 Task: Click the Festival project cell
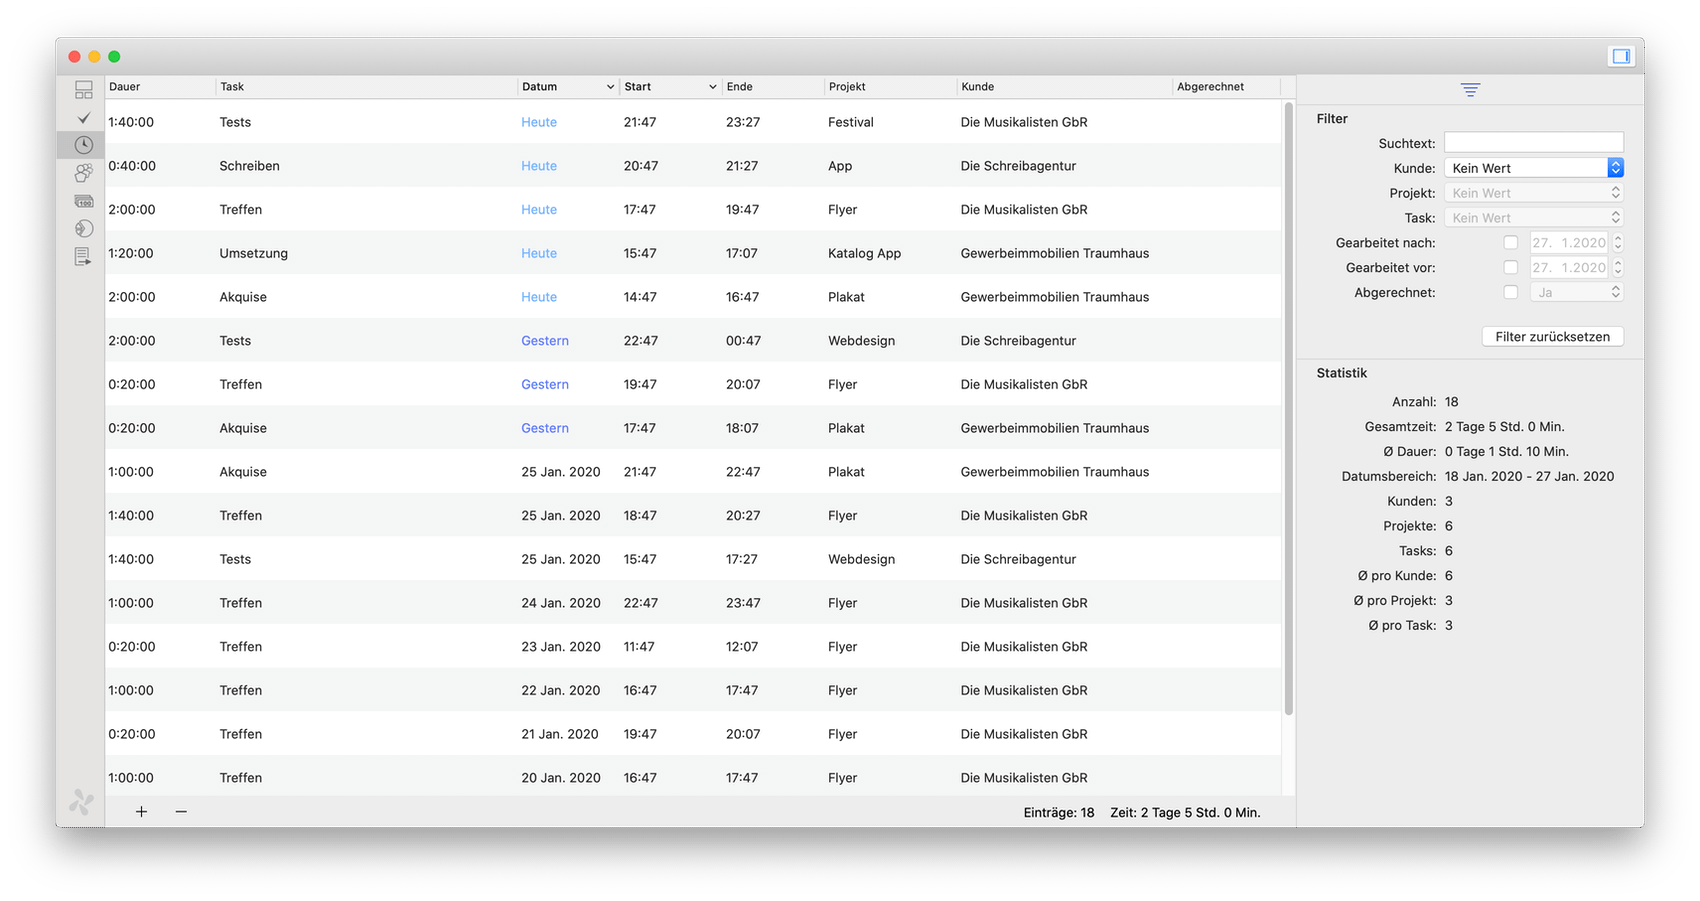point(851,122)
